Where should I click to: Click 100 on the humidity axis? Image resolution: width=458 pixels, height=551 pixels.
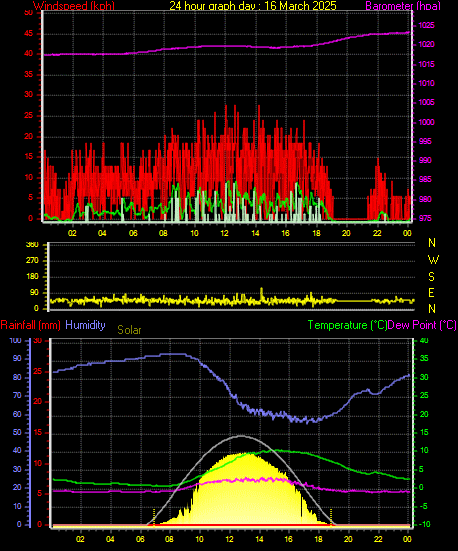15,341
